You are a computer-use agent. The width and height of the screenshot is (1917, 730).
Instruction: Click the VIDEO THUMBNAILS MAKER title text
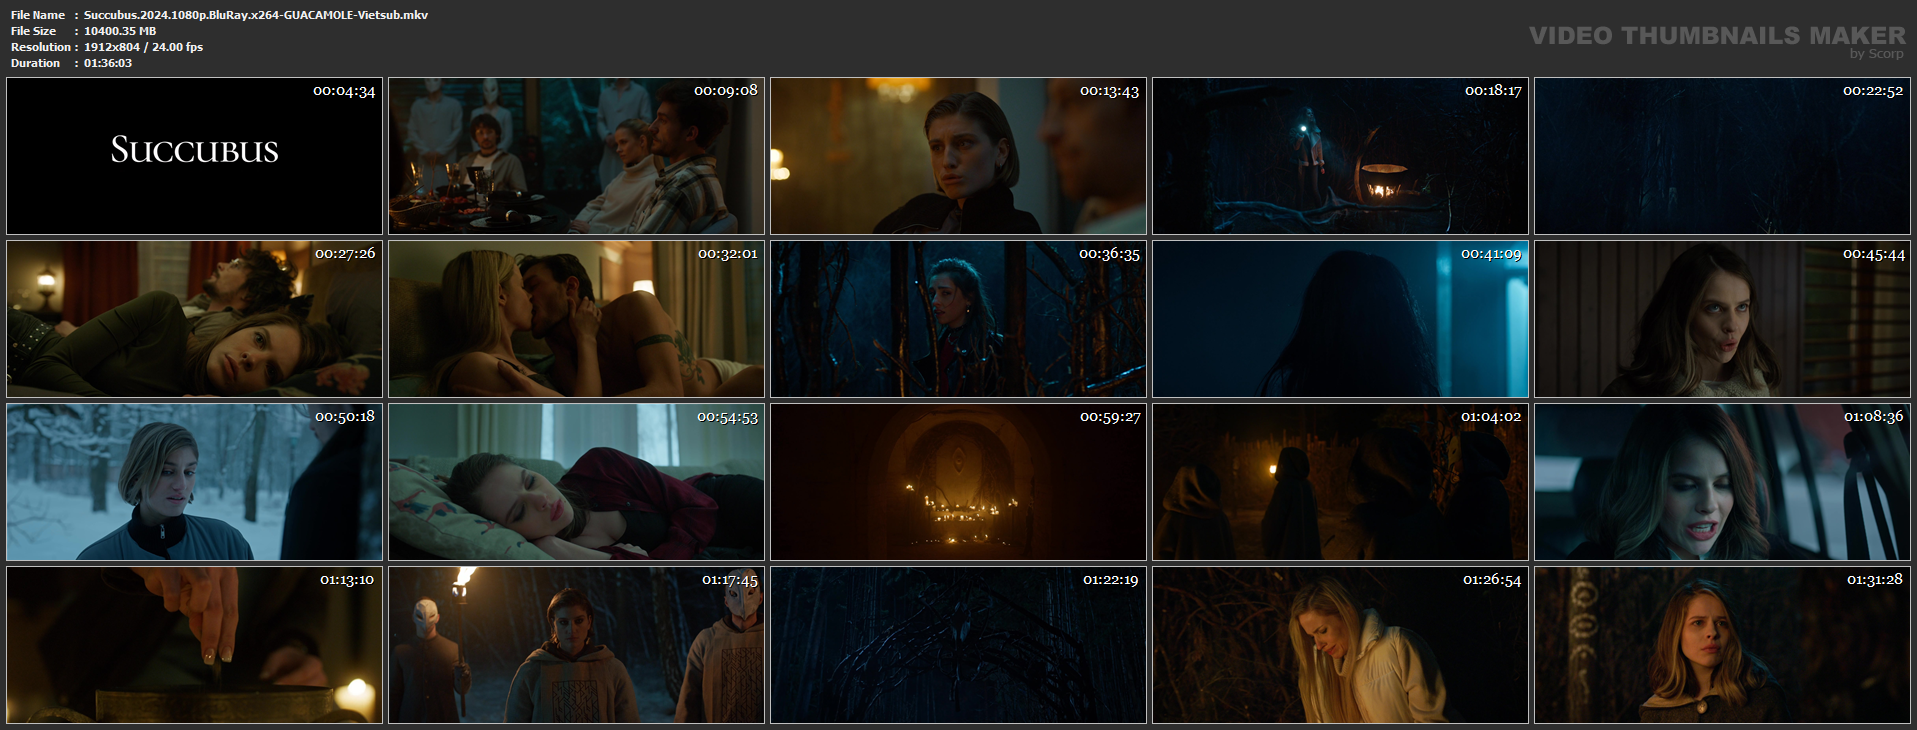pos(1717,35)
